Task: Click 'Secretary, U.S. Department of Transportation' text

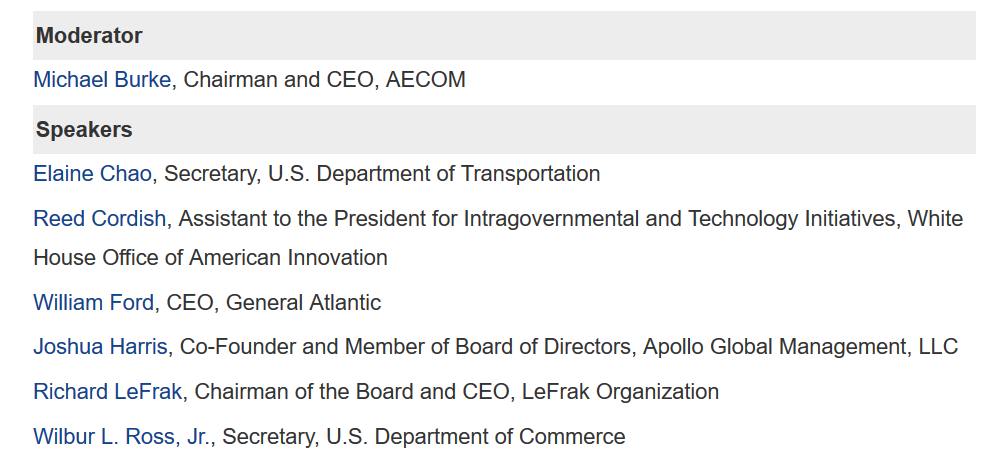Action: [x=381, y=173]
